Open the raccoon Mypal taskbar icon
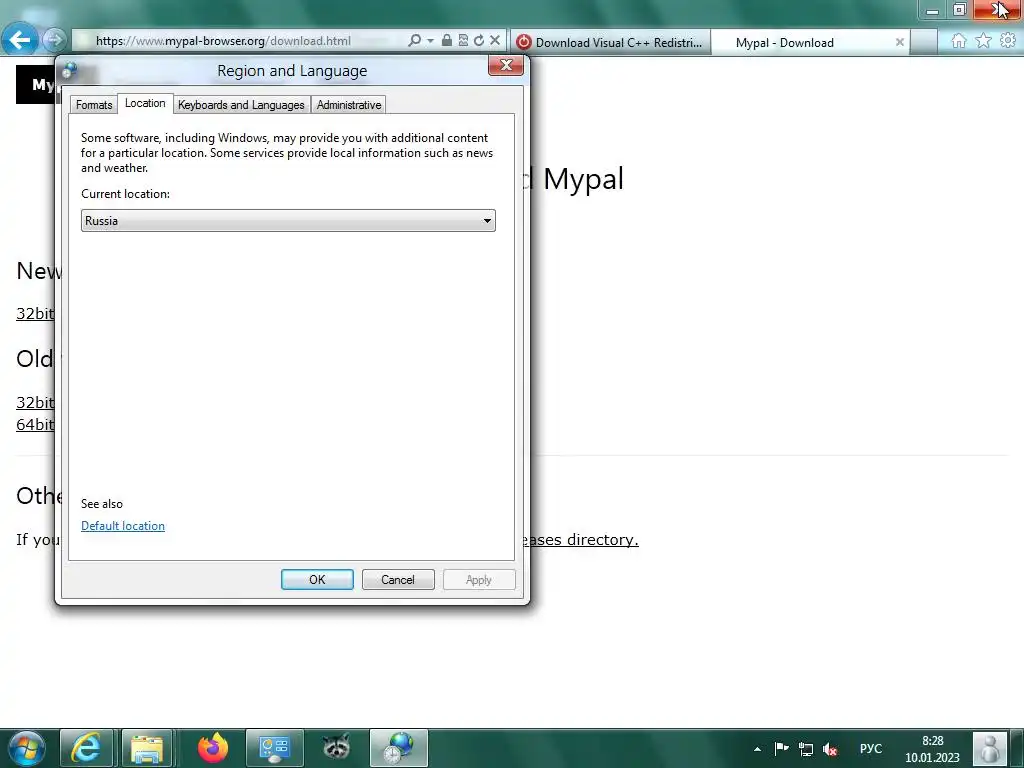The width and height of the screenshot is (1024, 768). [x=336, y=748]
